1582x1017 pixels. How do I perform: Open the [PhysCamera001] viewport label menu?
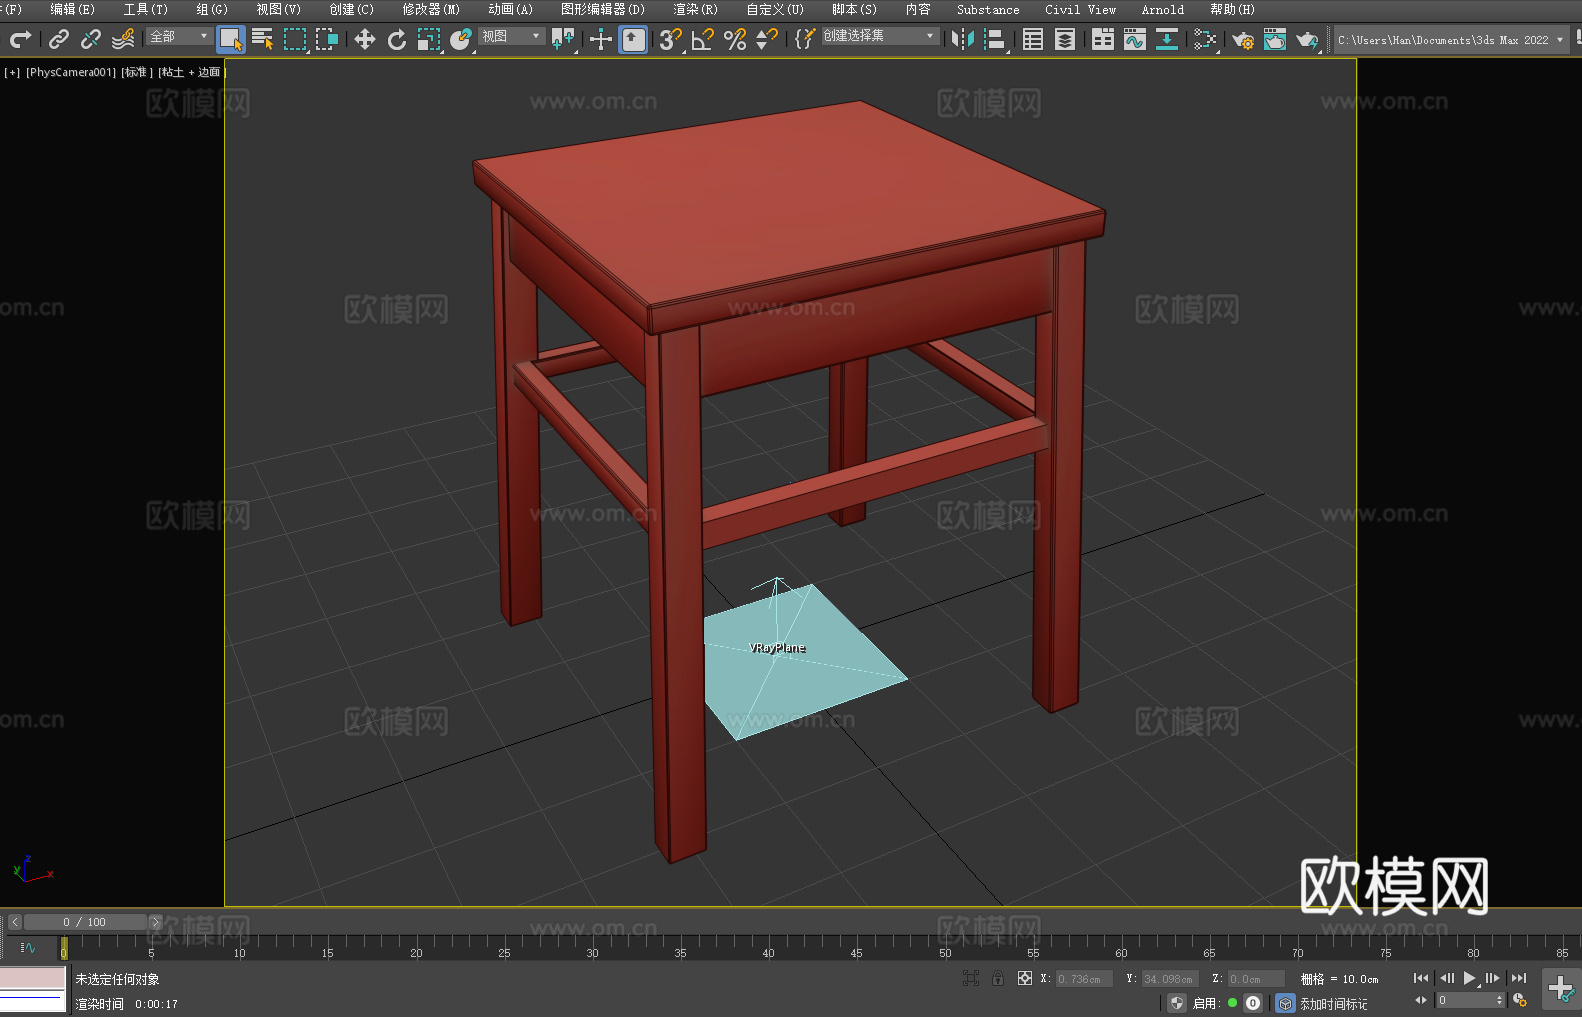coord(71,72)
